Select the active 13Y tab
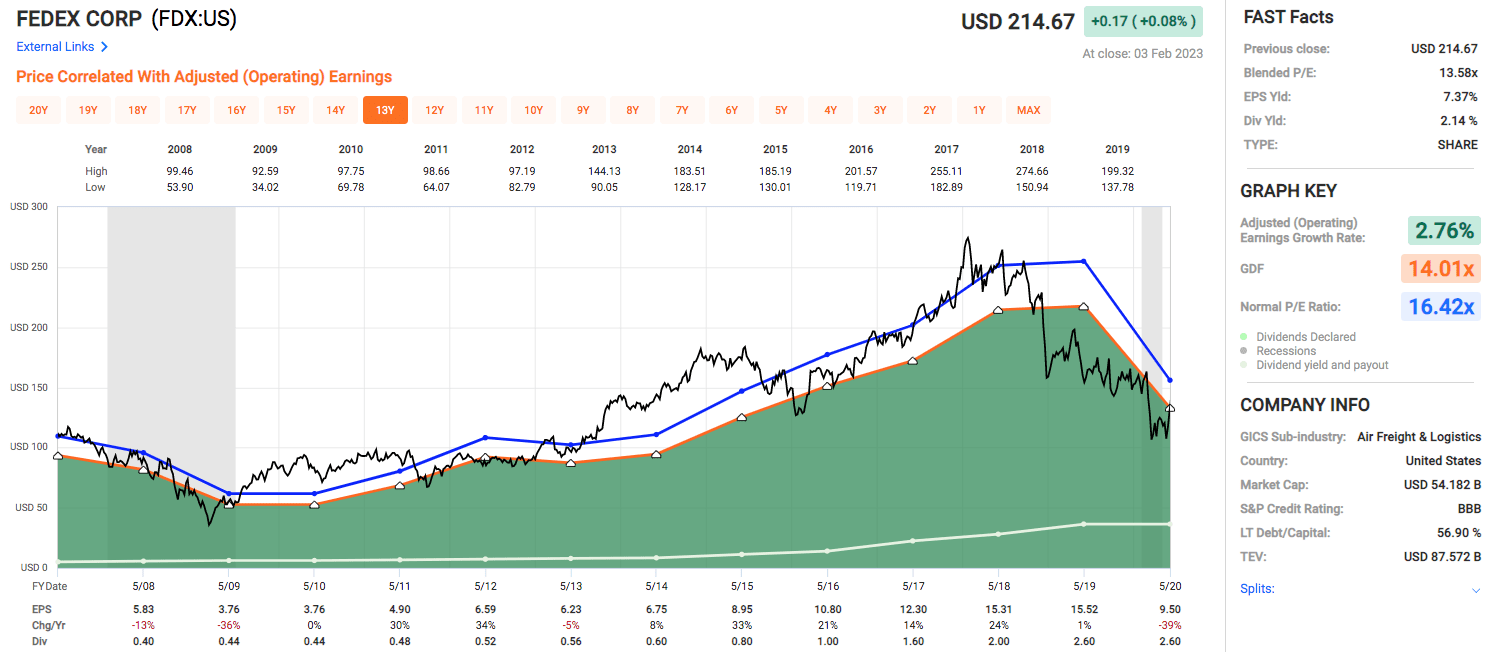Viewport: 1492px width, 652px height. [385, 110]
